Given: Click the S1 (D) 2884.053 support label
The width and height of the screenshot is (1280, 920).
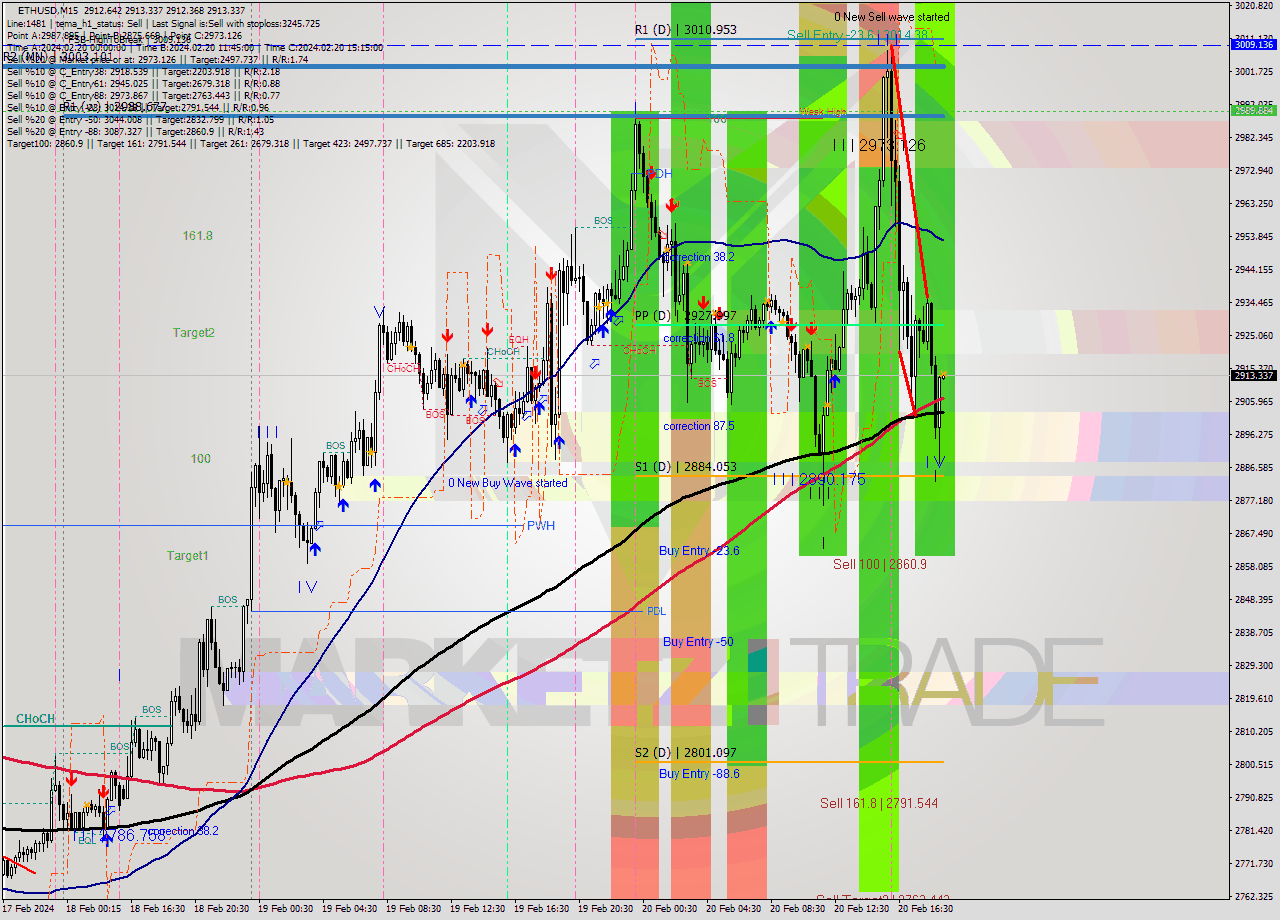Looking at the screenshot, I should pos(685,467).
